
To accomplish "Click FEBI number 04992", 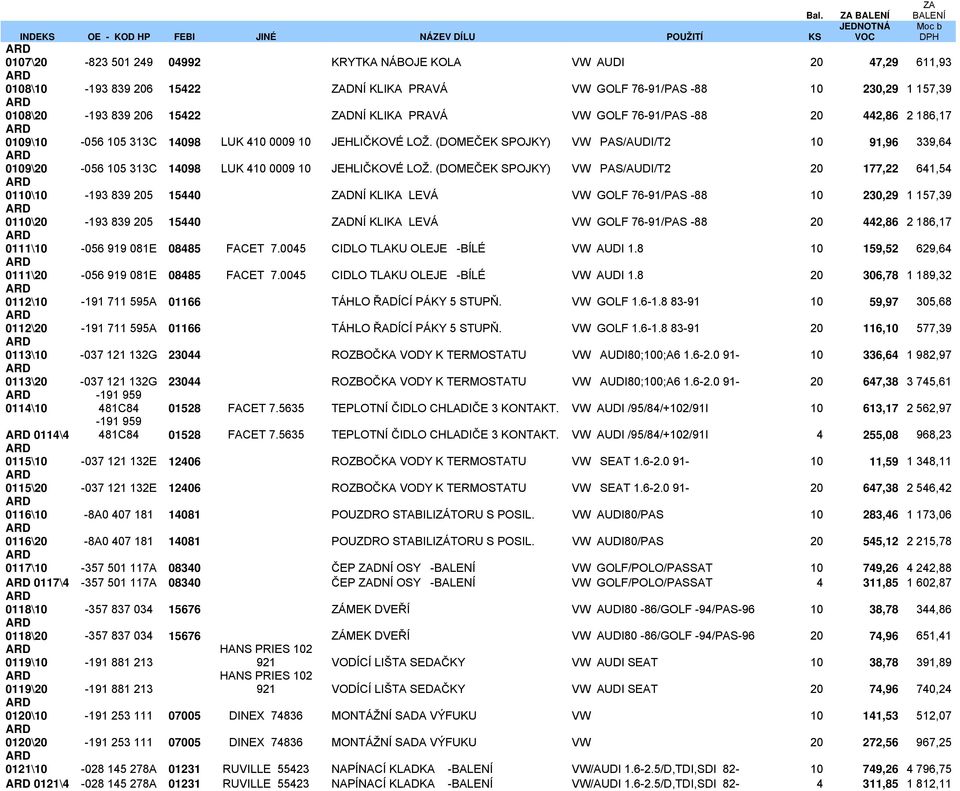I will tap(184, 62).
